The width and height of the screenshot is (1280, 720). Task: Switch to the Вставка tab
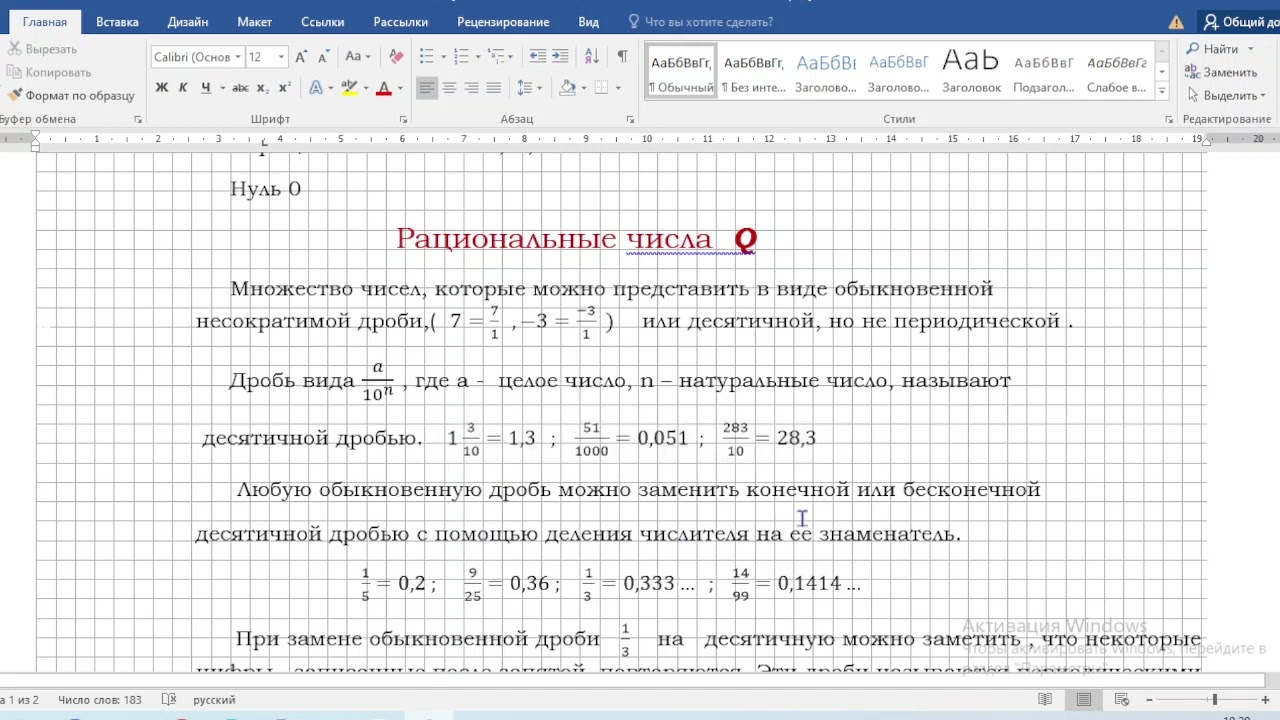(117, 22)
